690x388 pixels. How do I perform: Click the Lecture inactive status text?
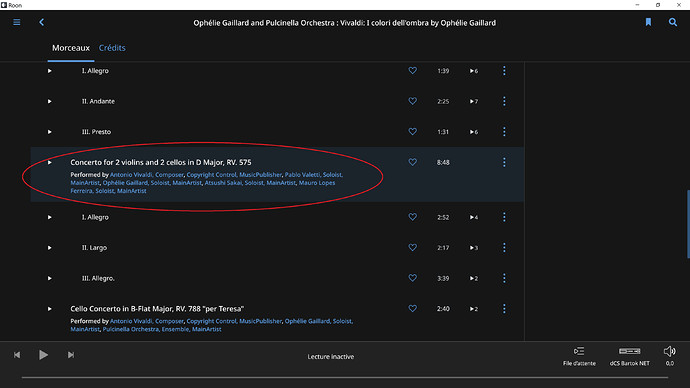(x=330, y=357)
